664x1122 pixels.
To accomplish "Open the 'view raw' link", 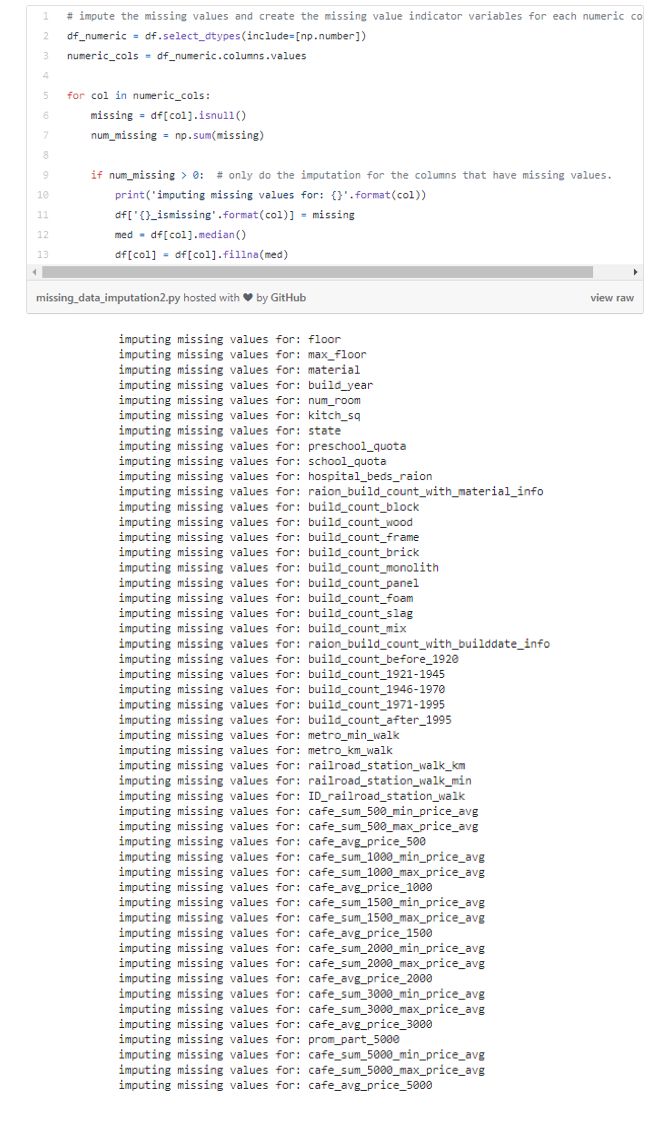I will 612,298.
